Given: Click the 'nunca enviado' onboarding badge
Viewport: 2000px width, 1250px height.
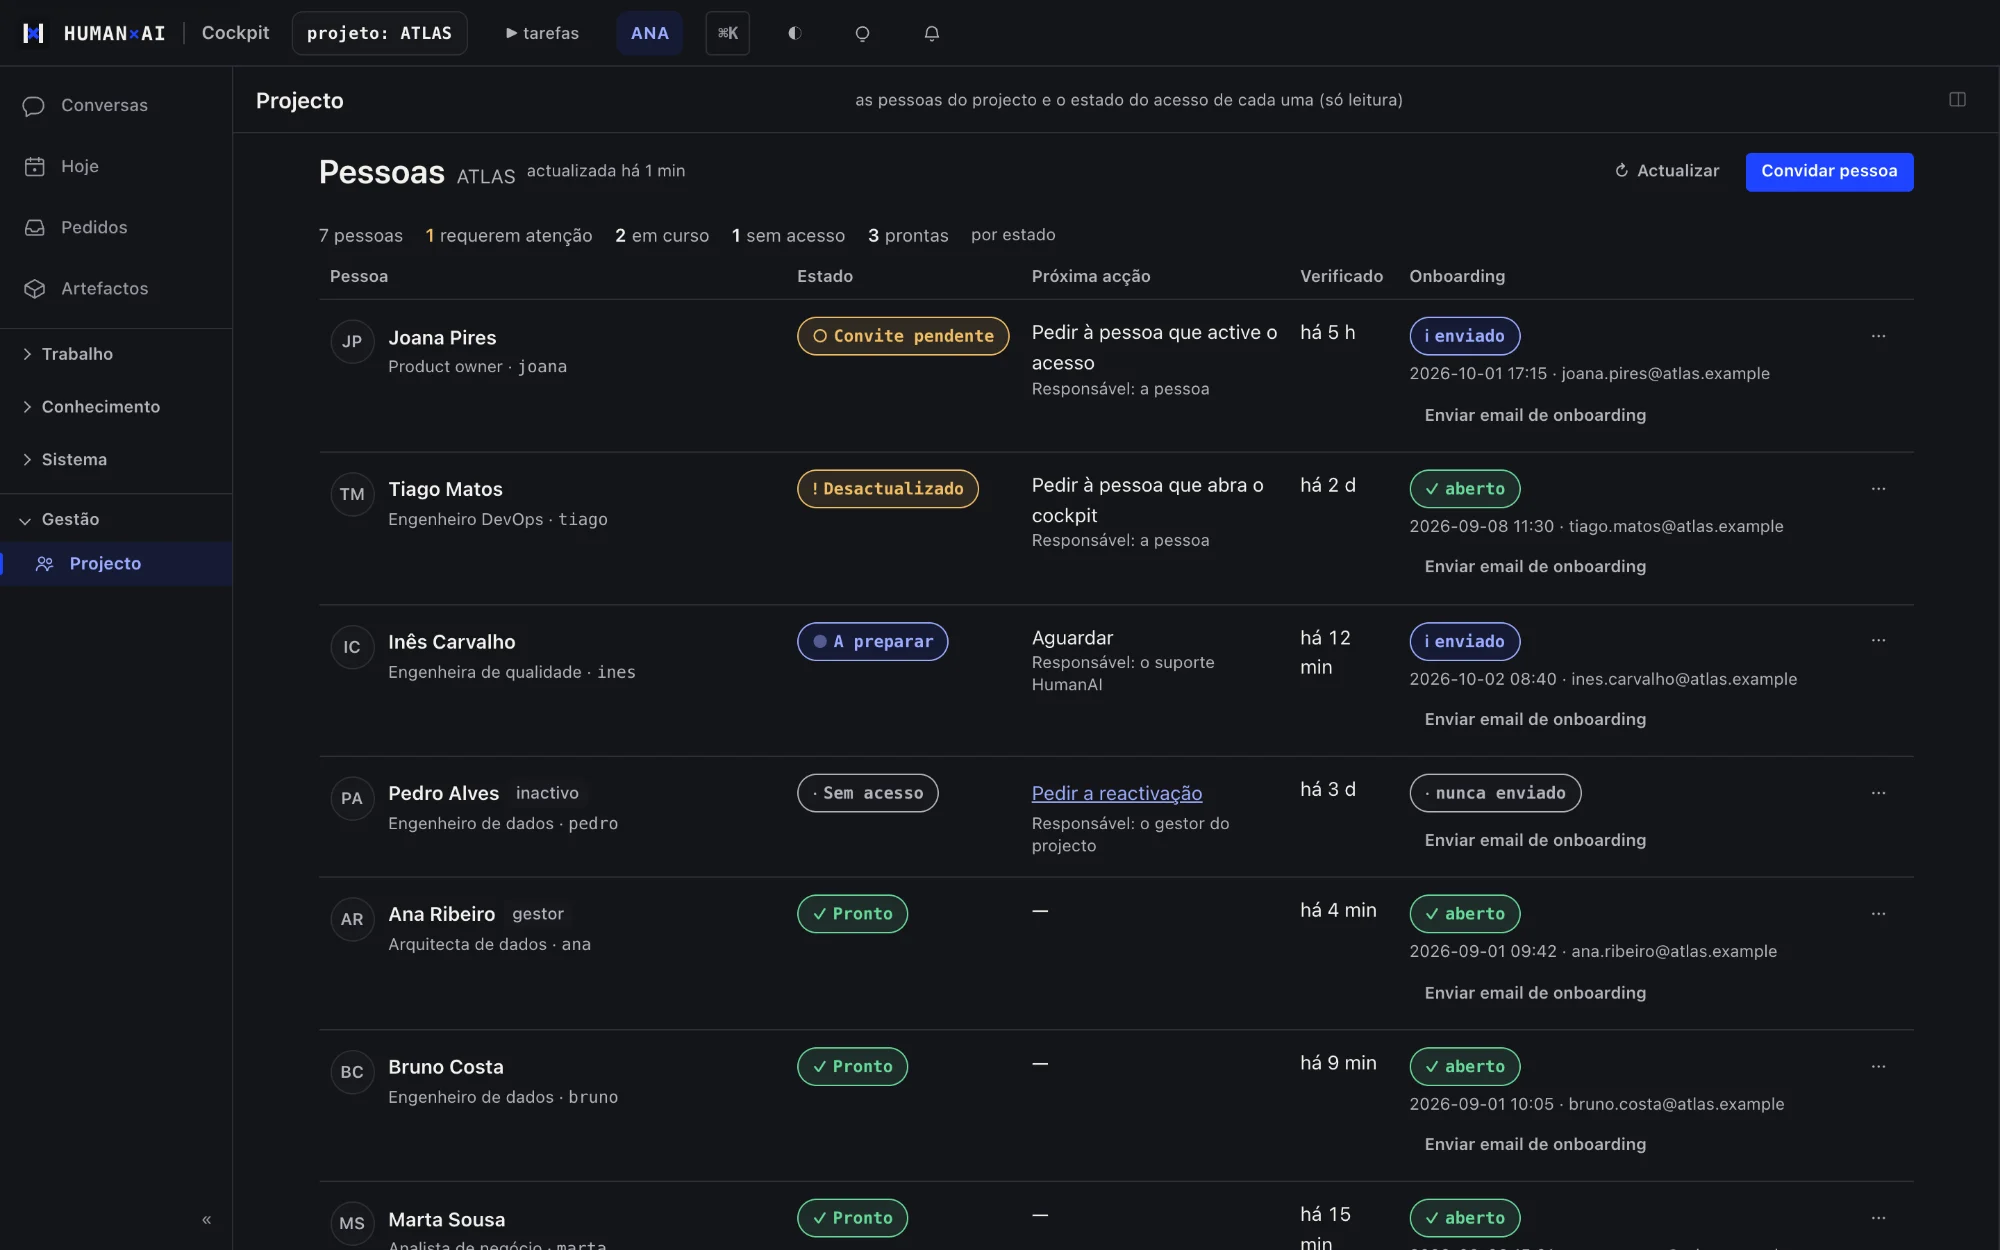Looking at the screenshot, I should (x=1495, y=793).
